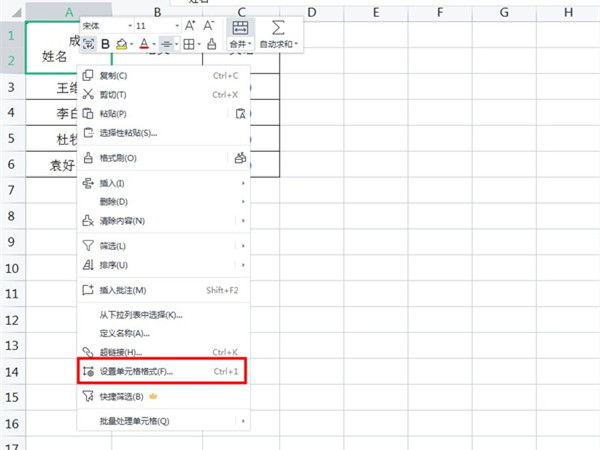Expand the alignment dropdown arrow
The image size is (600, 450).
tap(176, 45)
